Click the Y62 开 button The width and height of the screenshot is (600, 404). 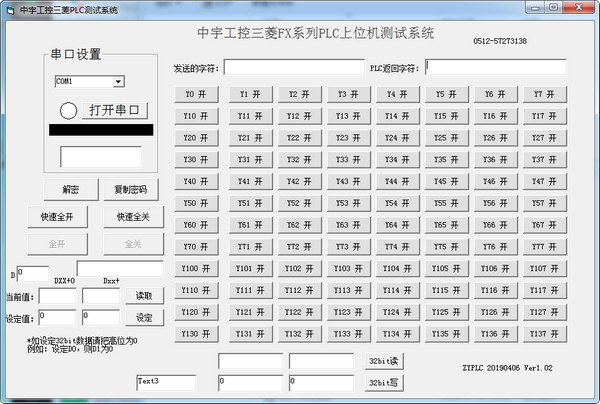300,225
